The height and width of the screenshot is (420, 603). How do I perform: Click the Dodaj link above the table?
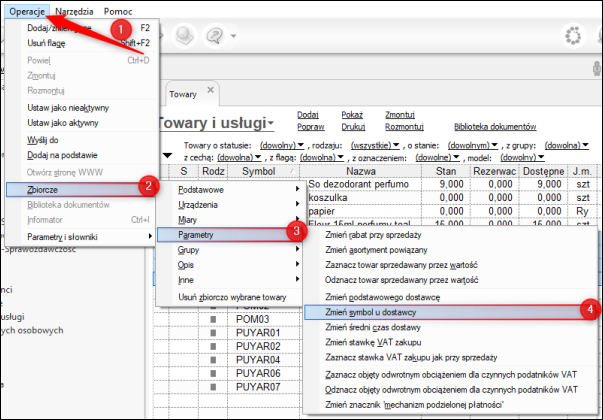coord(308,115)
